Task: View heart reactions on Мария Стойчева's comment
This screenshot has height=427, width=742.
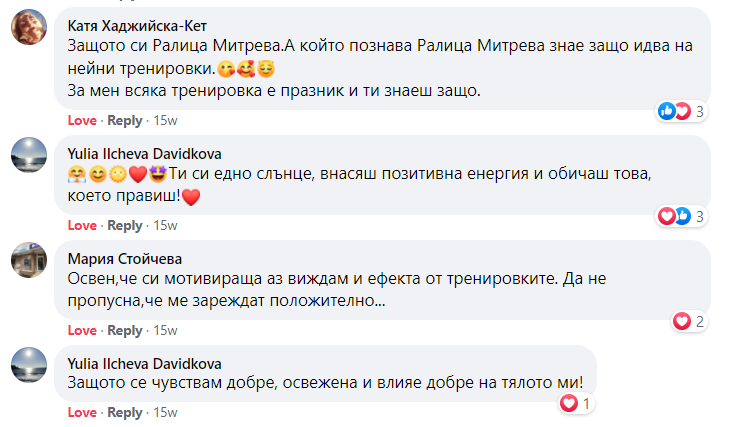Action: coord(689,321)
